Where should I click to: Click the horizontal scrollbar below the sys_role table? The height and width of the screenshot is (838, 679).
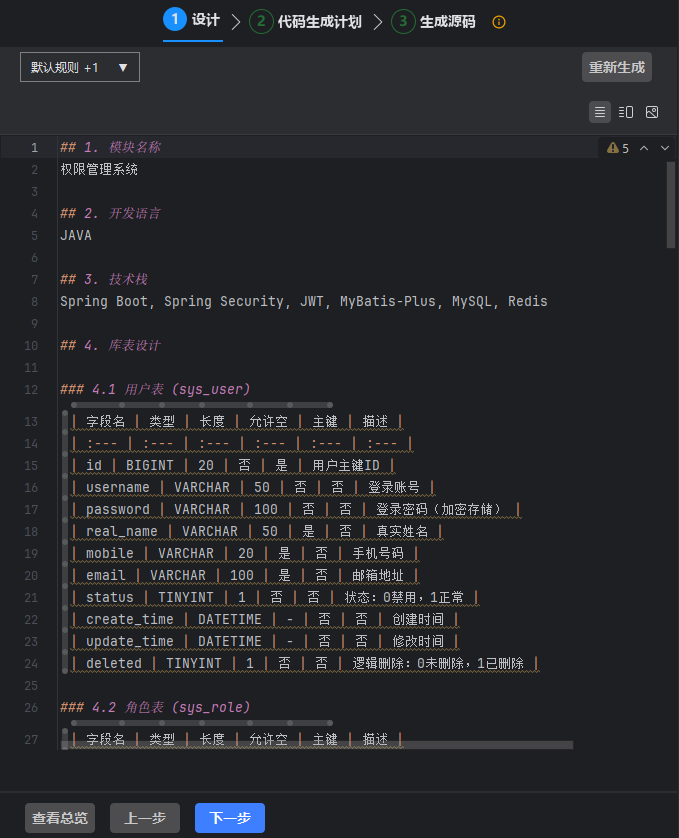tap(320, 745)
